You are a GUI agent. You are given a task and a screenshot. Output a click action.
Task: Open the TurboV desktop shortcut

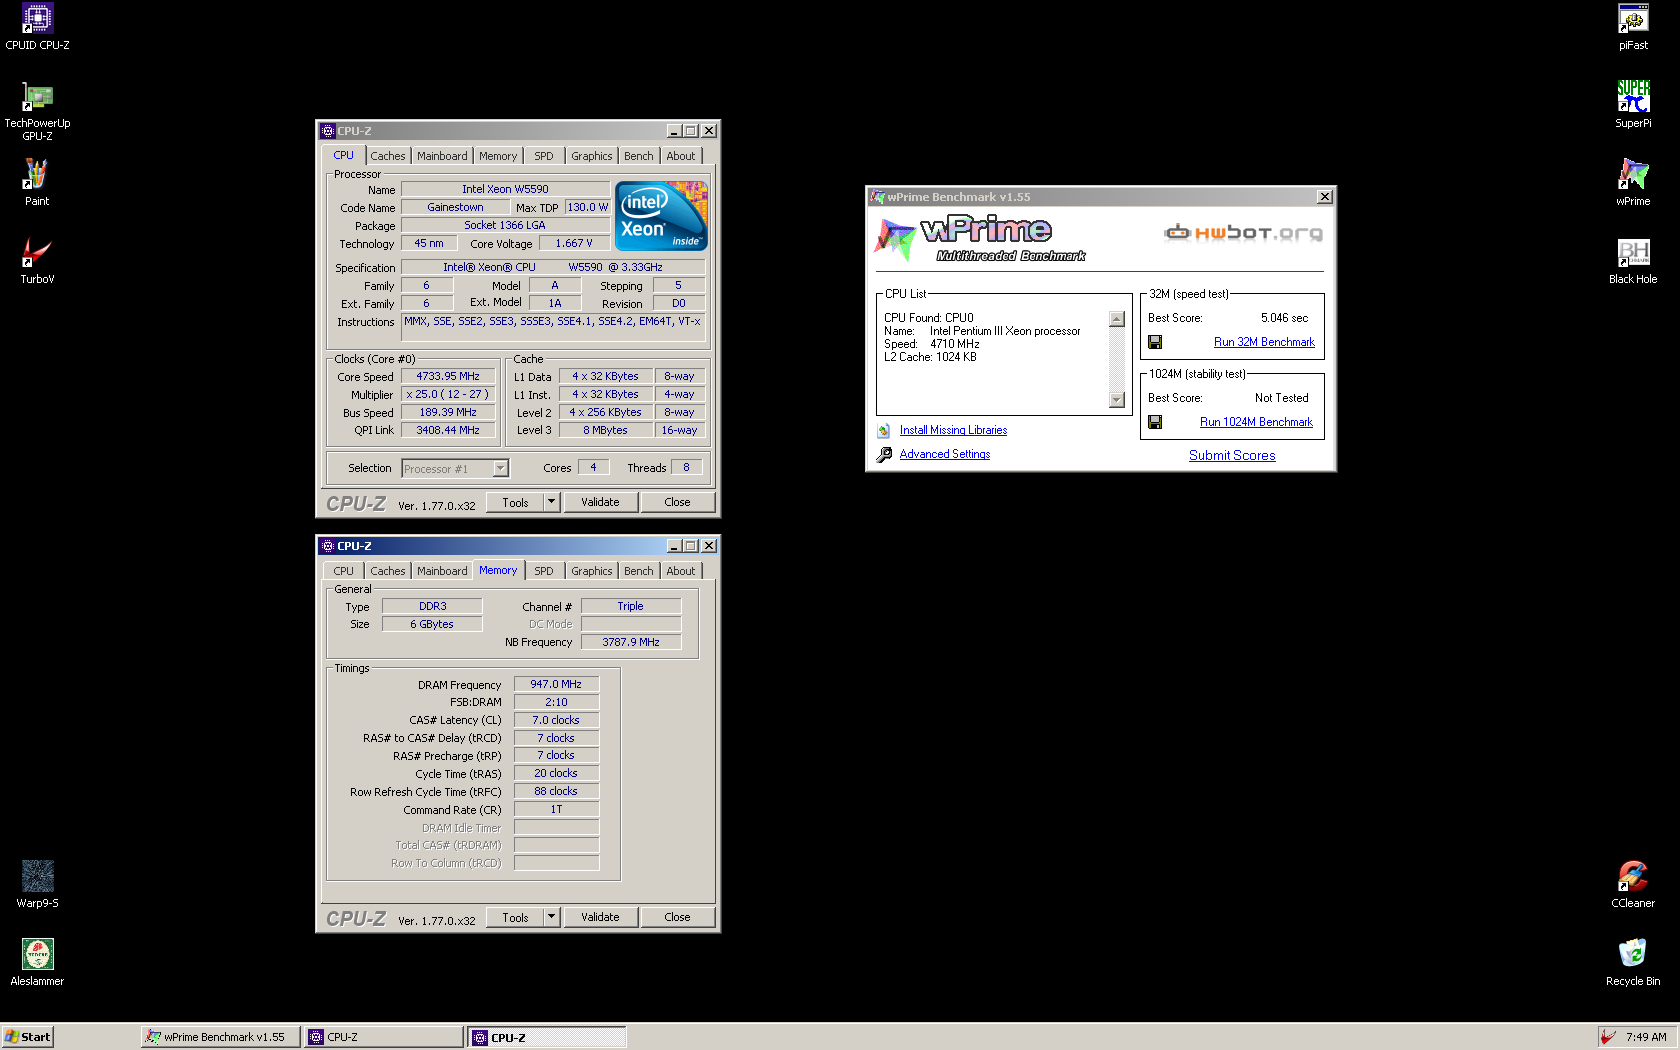[x=37, y=261]
